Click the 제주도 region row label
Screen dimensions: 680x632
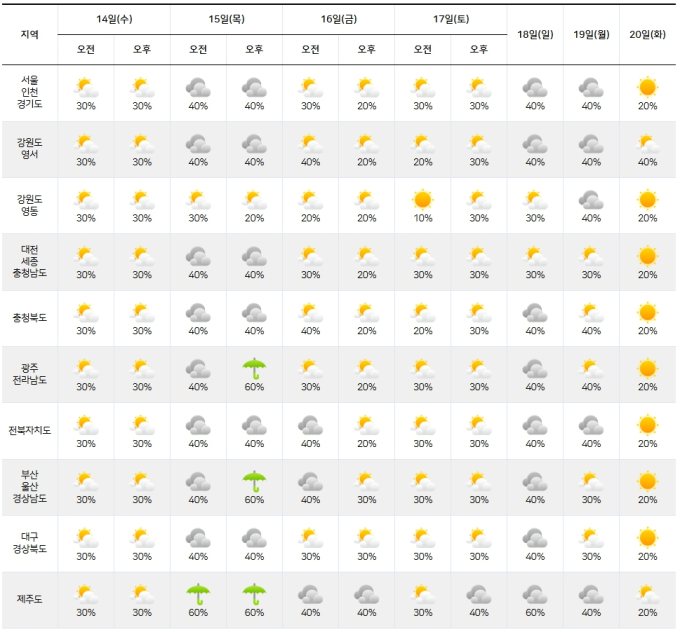[x=29, y=599]
